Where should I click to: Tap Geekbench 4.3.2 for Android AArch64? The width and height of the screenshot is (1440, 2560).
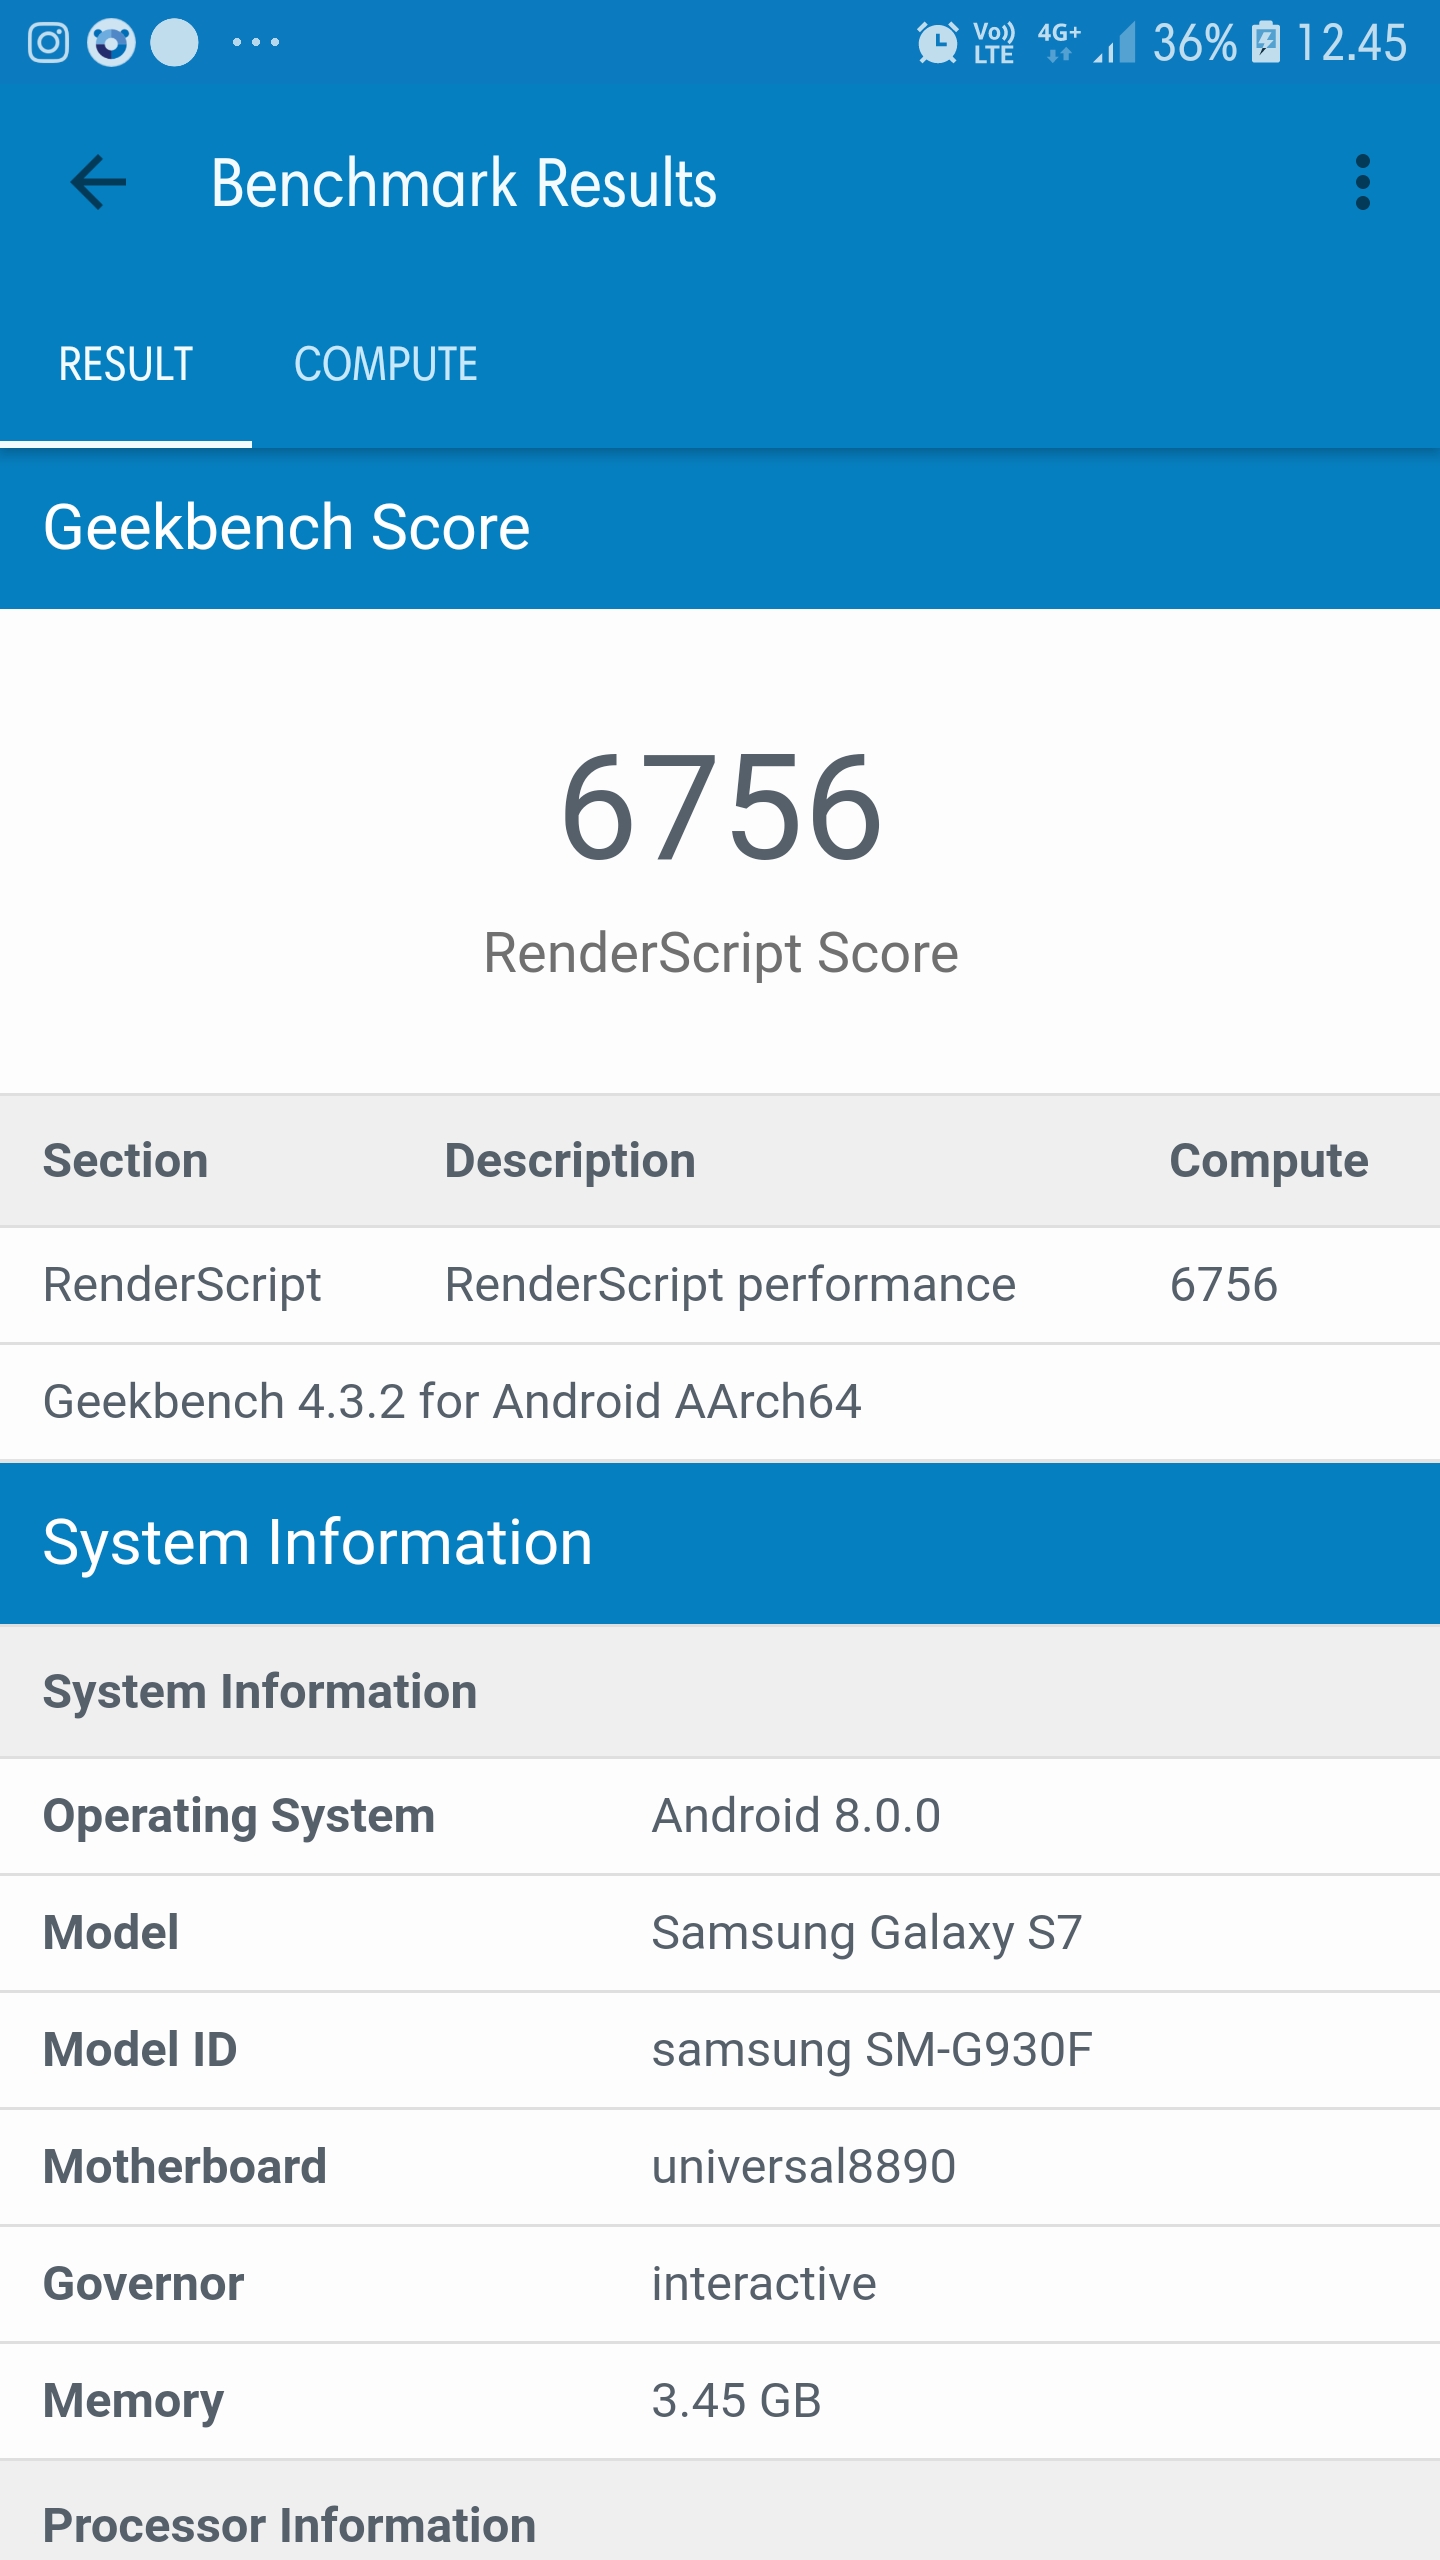click(452, 1402)
